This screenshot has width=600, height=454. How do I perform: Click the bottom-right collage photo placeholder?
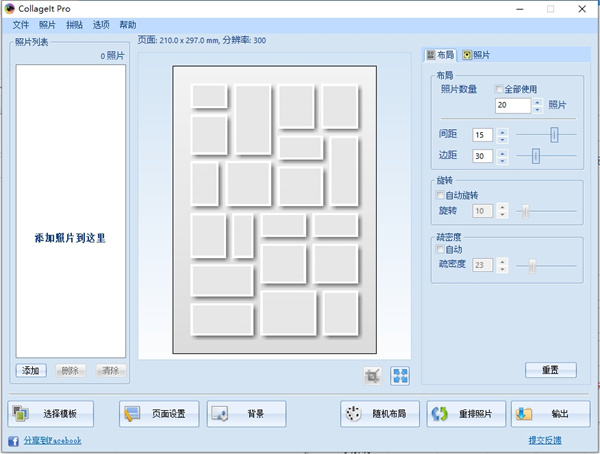(341, 314)
